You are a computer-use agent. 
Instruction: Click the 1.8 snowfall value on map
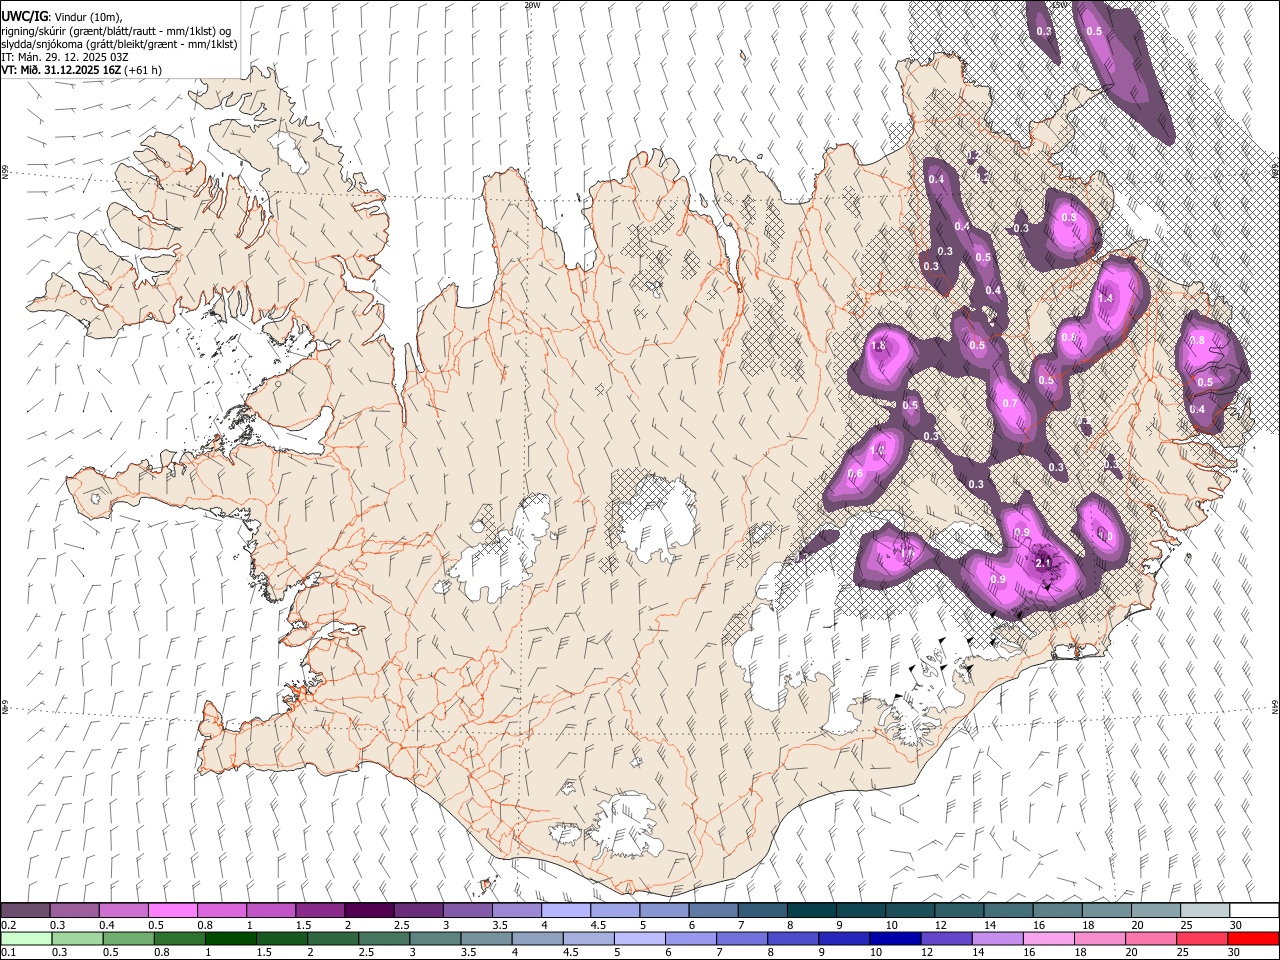879,346
